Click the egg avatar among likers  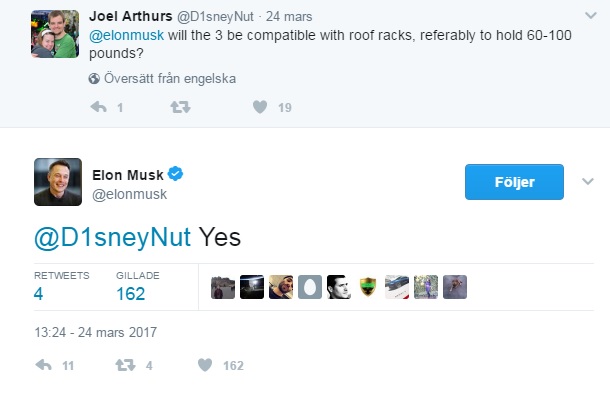(x=310, y=287)
